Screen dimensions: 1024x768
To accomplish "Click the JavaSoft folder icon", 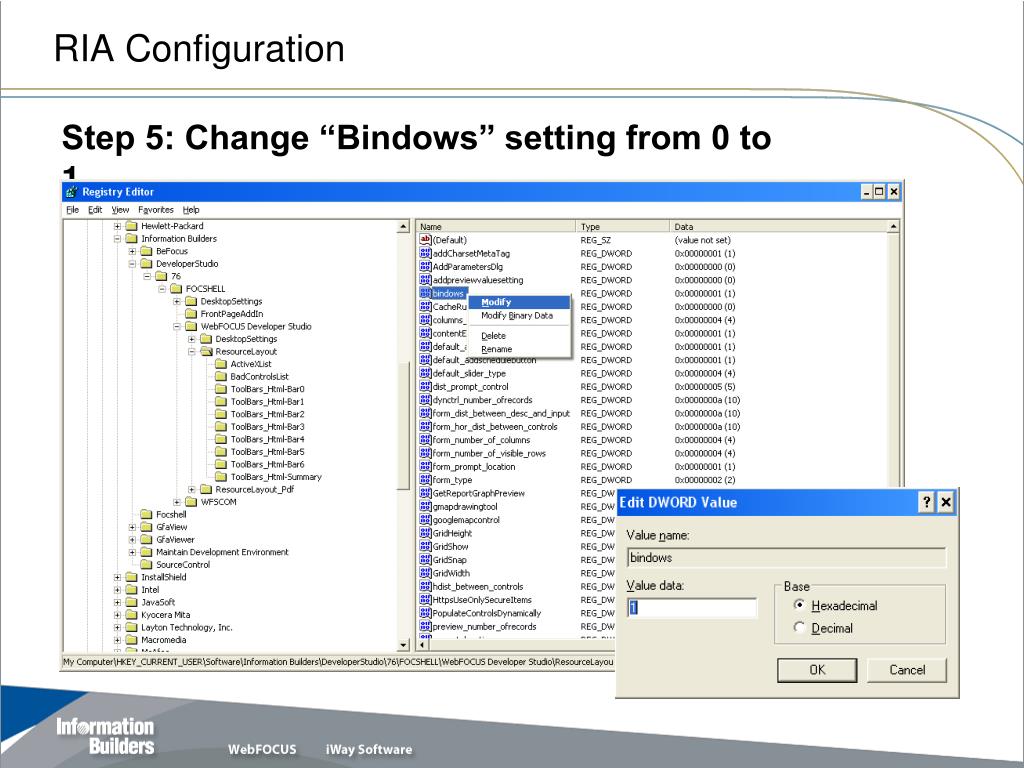I will (131, 602).
